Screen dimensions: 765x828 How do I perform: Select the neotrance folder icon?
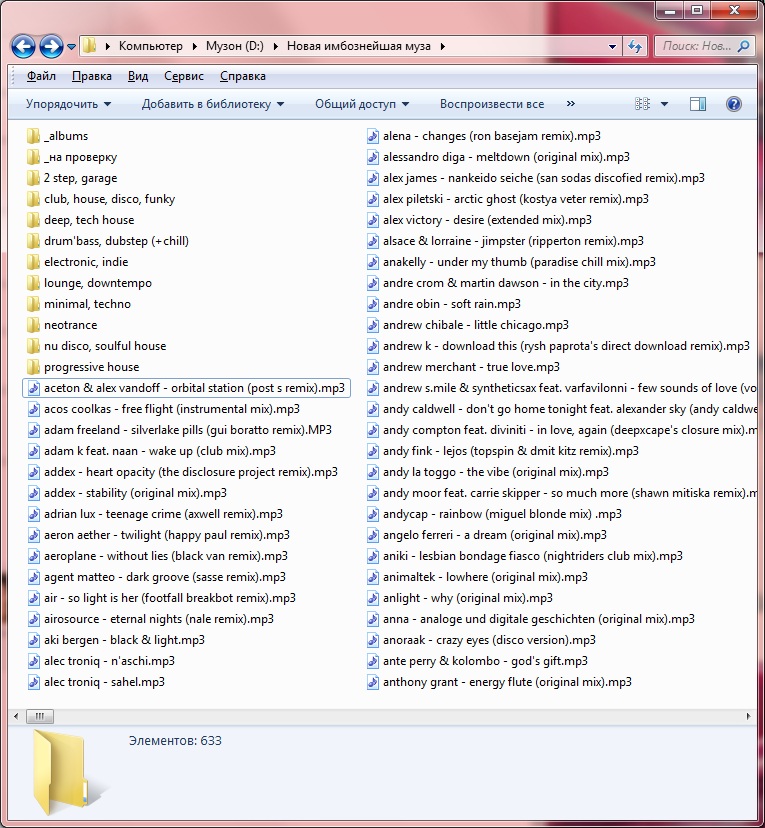33,325
